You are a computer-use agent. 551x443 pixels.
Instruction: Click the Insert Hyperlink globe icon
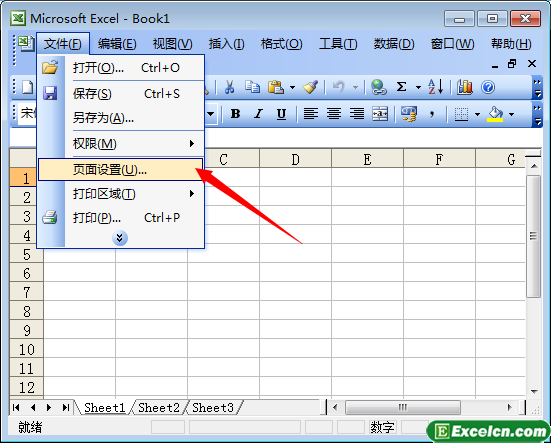(x=379, y=87)
